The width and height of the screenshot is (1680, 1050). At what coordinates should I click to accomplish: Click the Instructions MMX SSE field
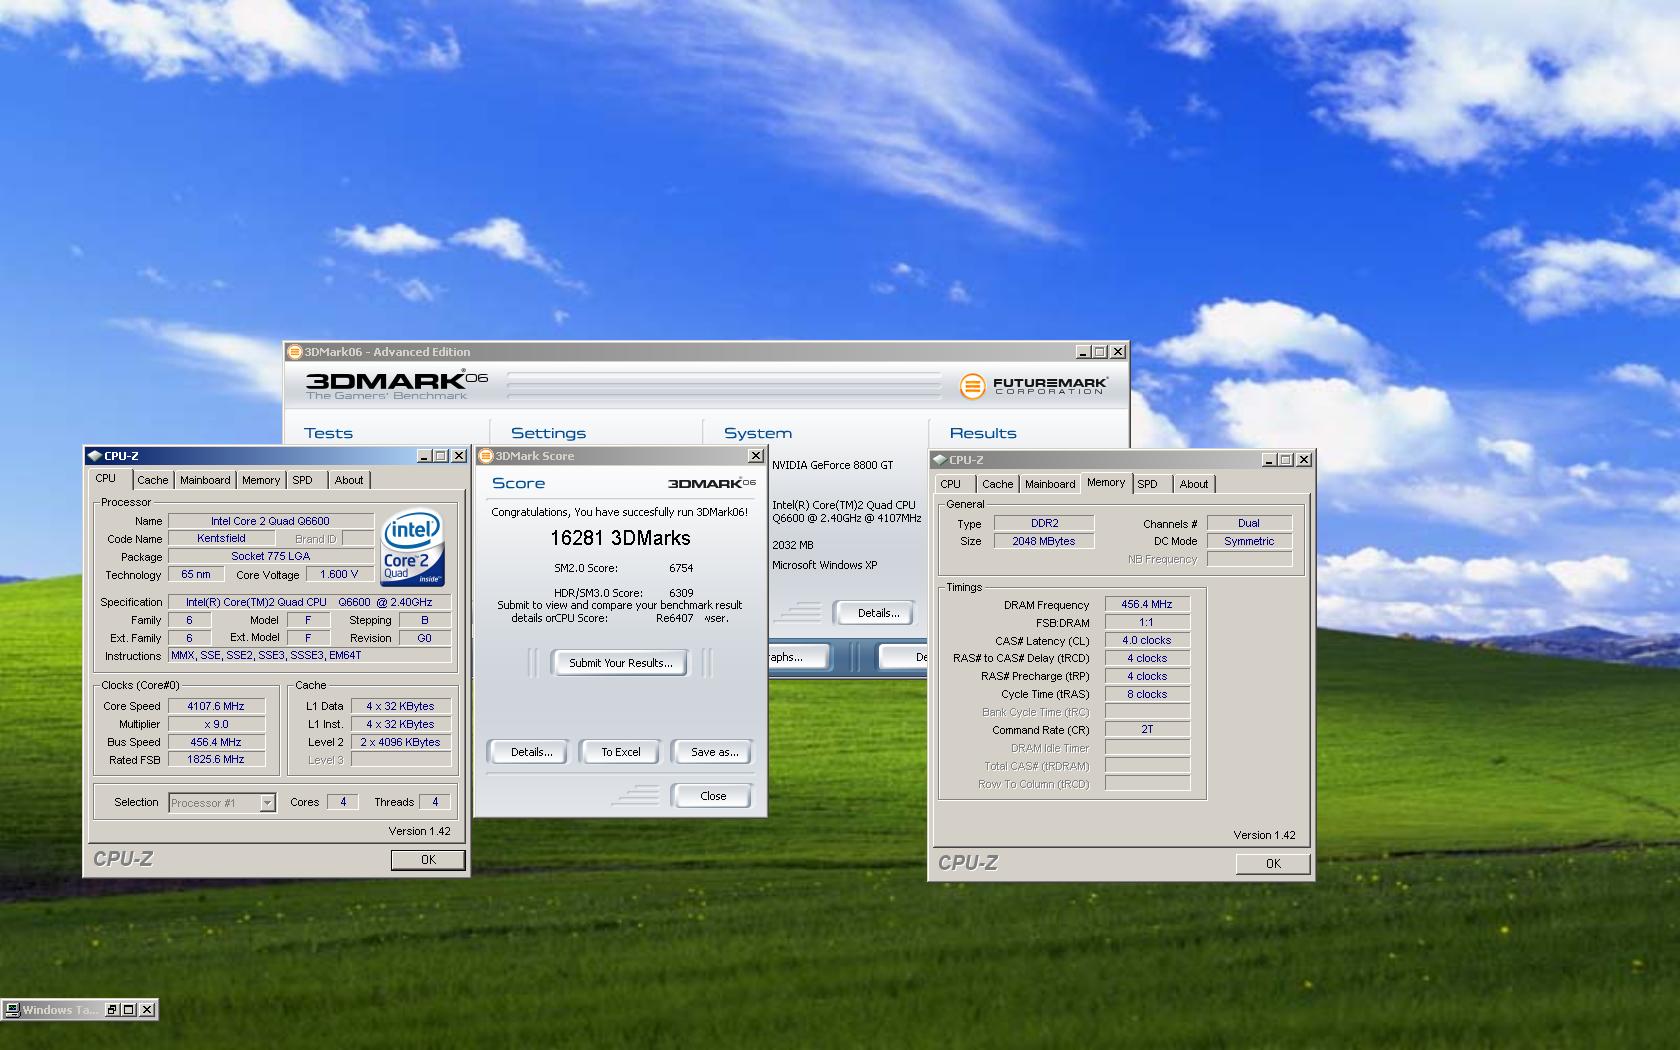point(309,656)
